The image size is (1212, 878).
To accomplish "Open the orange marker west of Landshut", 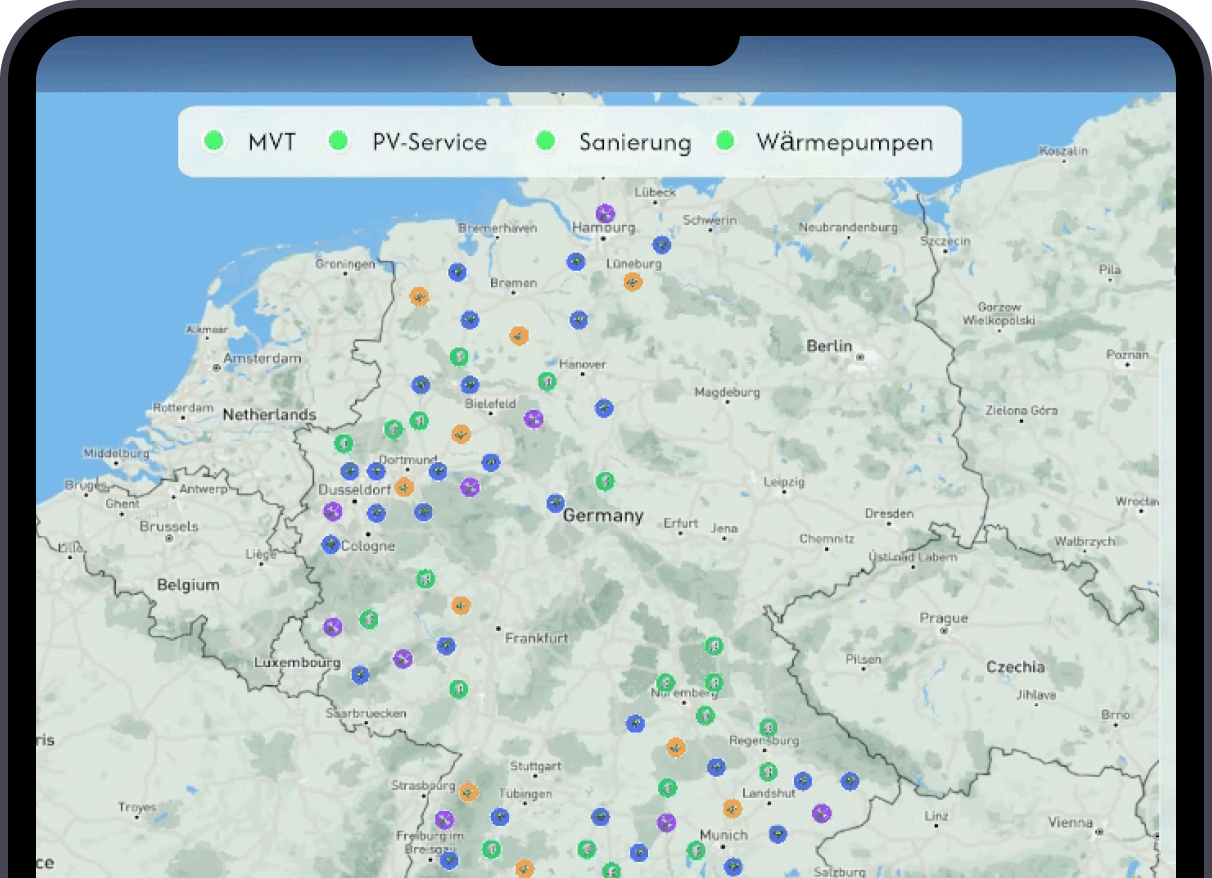I will coord(733,807).
